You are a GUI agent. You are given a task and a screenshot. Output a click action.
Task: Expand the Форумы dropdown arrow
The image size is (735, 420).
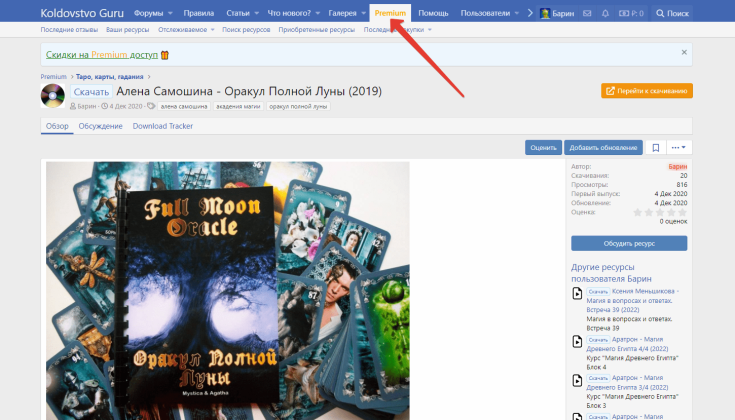coord(170,13)
